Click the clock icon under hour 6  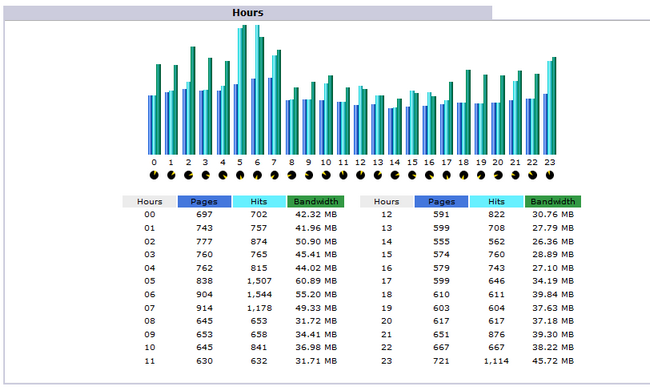[257, 175]
